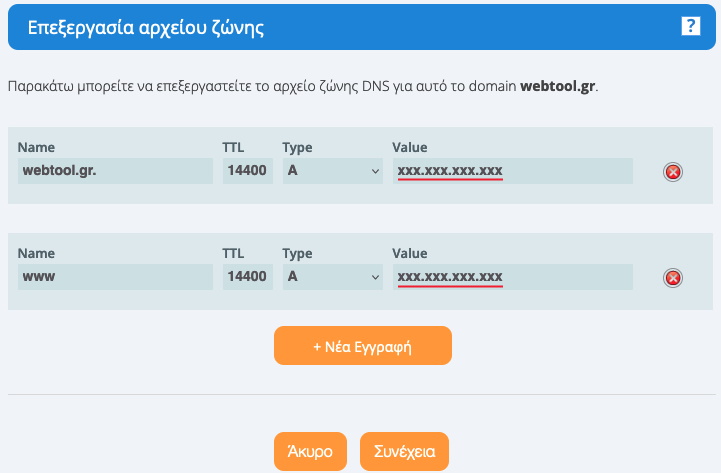The height and width of the screenshot is (473, 721).
Task: Click the Name field containing webtool.gr.
Action: tap(115, 171)
